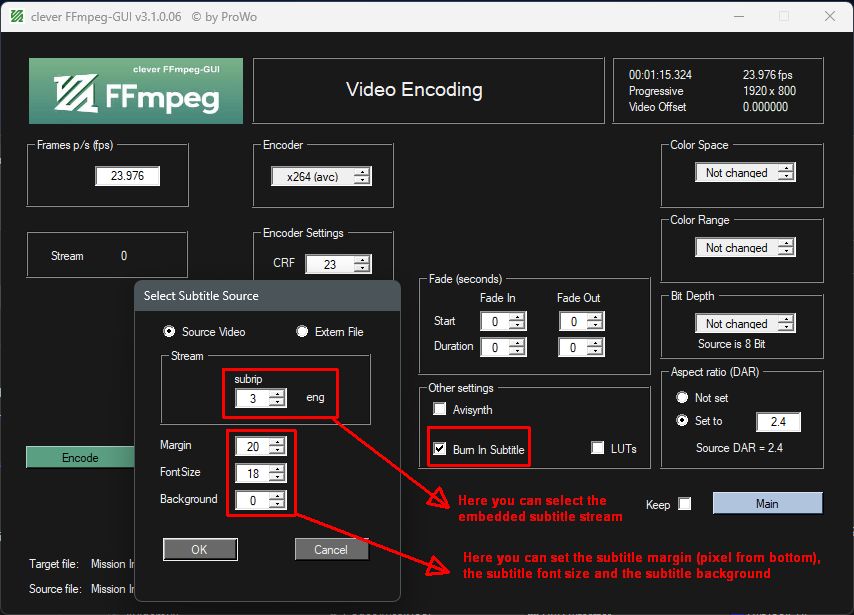
Task: Open the Color Range Not changed selector
Action: pyautogui.click(x=745, y=248)
